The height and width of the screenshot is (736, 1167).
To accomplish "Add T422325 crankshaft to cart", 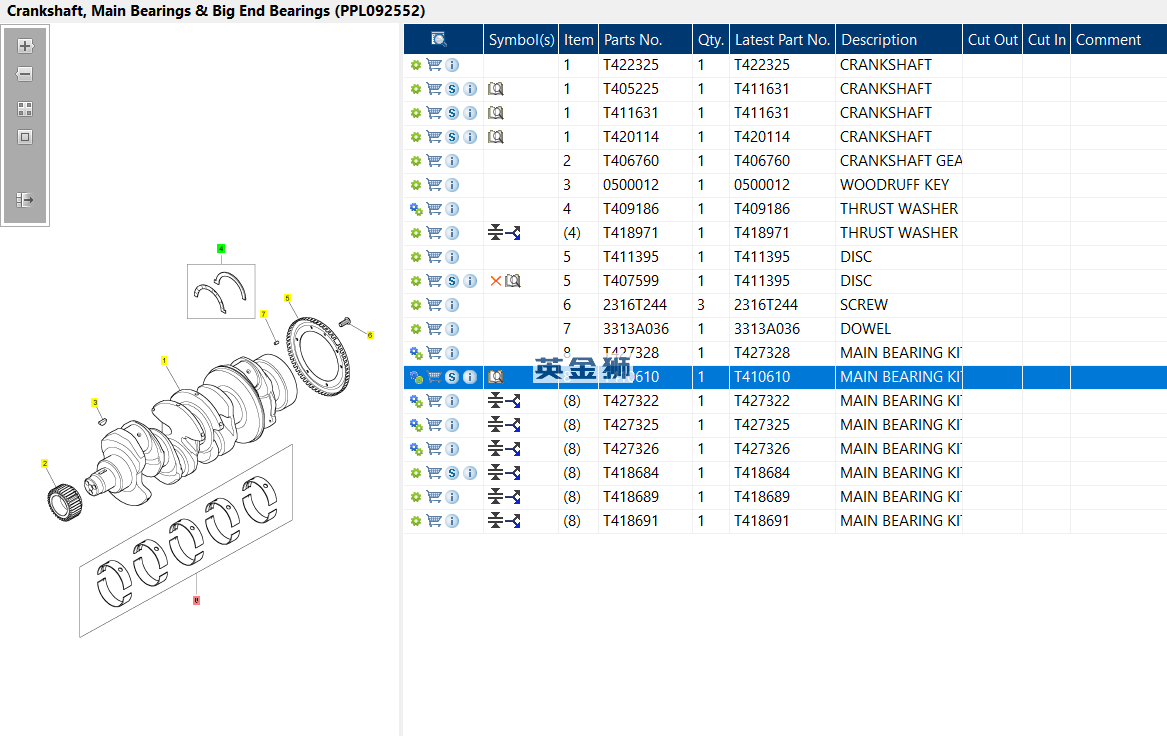I will pos(434,65).
